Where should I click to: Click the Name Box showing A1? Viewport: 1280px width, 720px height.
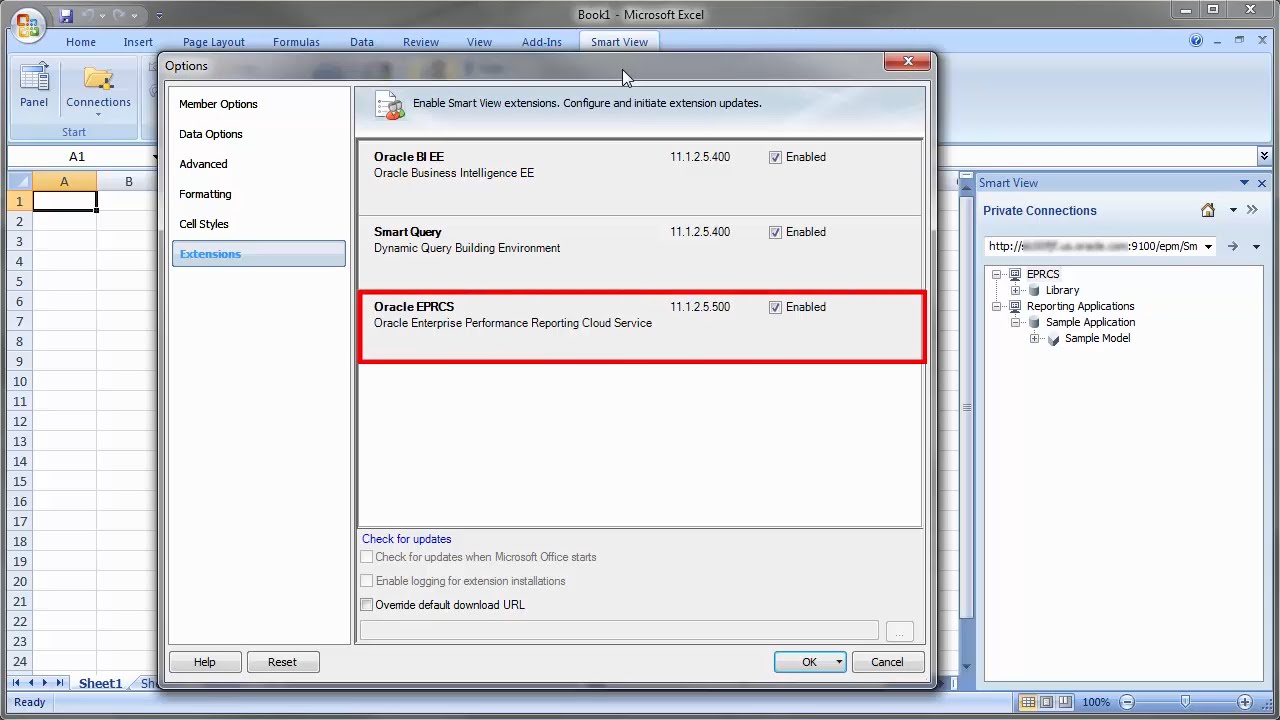[x=78, y=157]
